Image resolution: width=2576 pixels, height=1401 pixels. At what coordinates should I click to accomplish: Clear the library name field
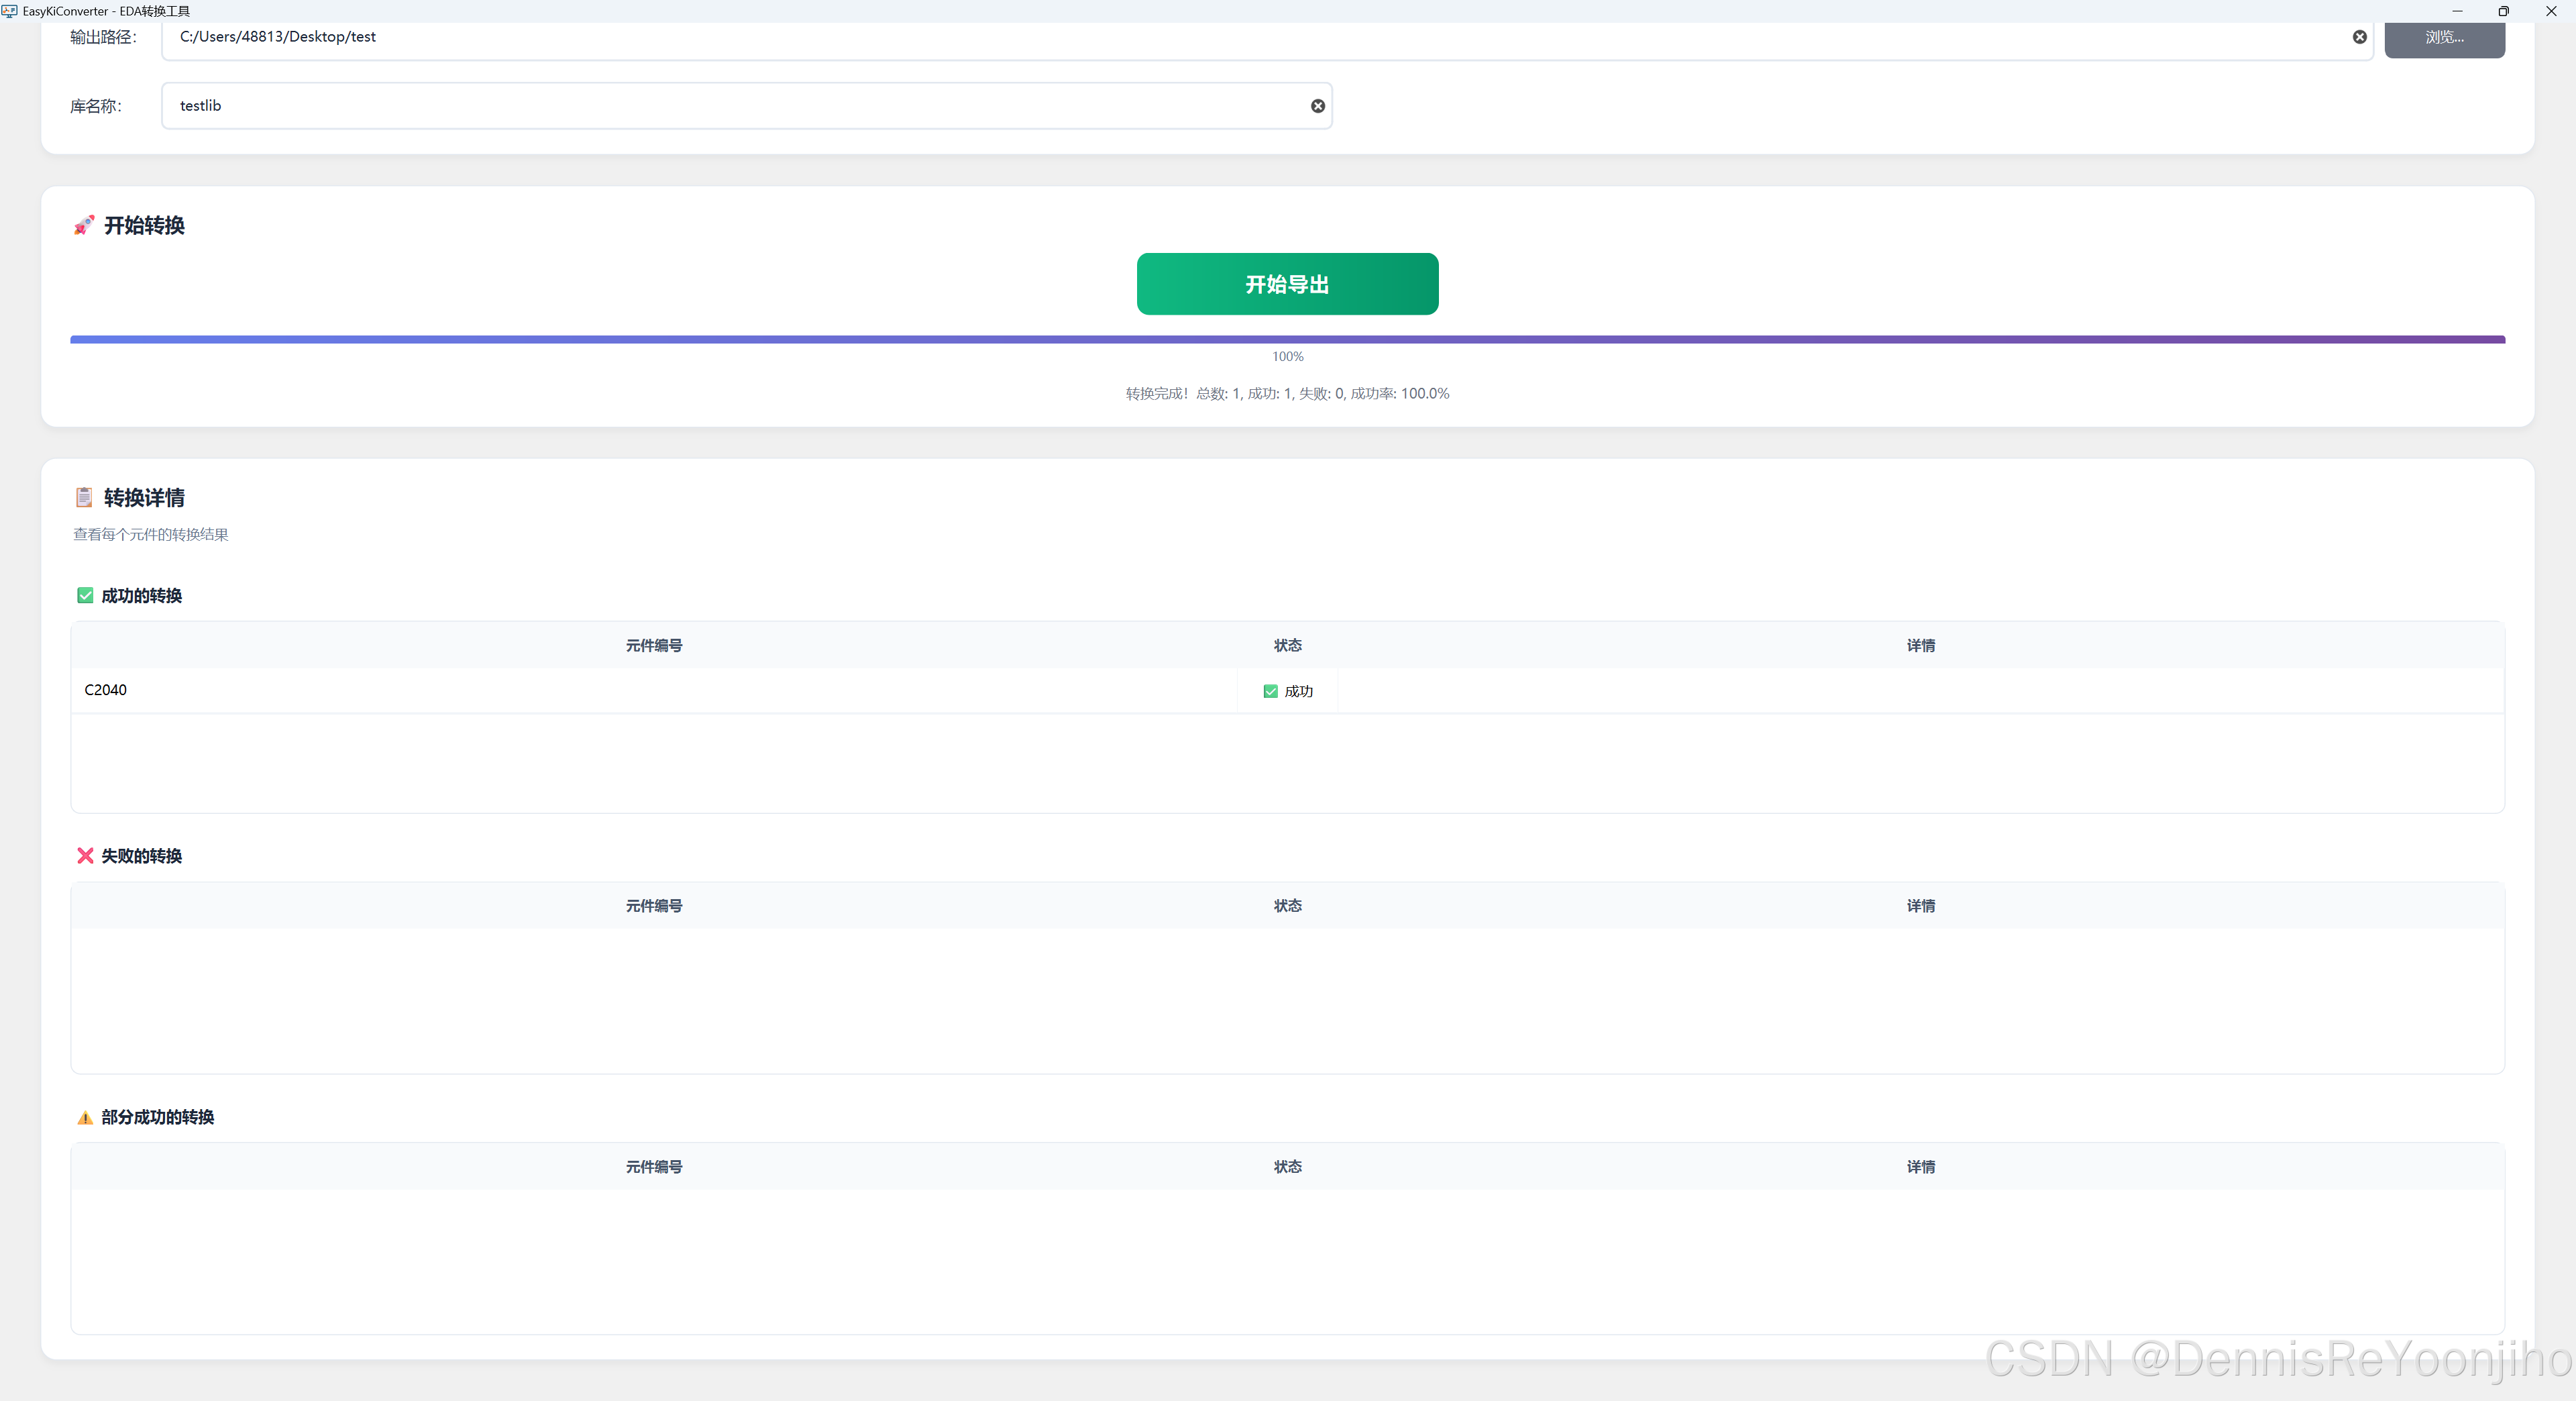pos(1317,106)
